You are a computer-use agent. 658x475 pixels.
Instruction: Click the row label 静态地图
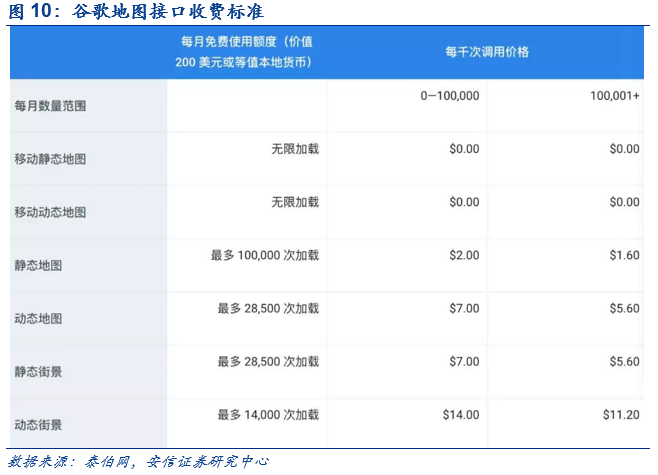point(38,266)
